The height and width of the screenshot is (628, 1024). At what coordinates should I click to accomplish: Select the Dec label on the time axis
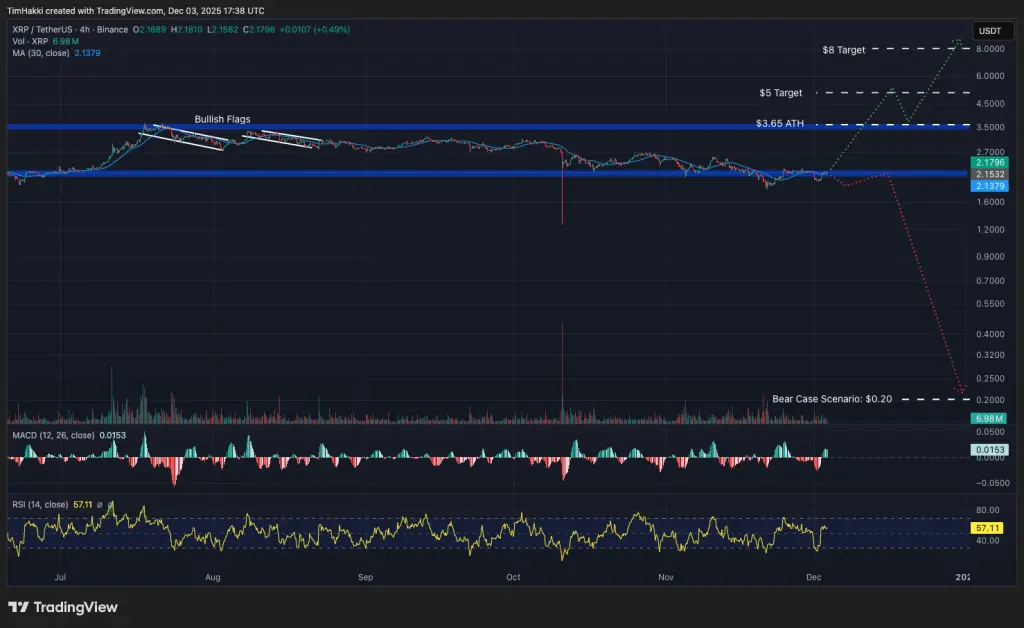[x=812, y=577]
